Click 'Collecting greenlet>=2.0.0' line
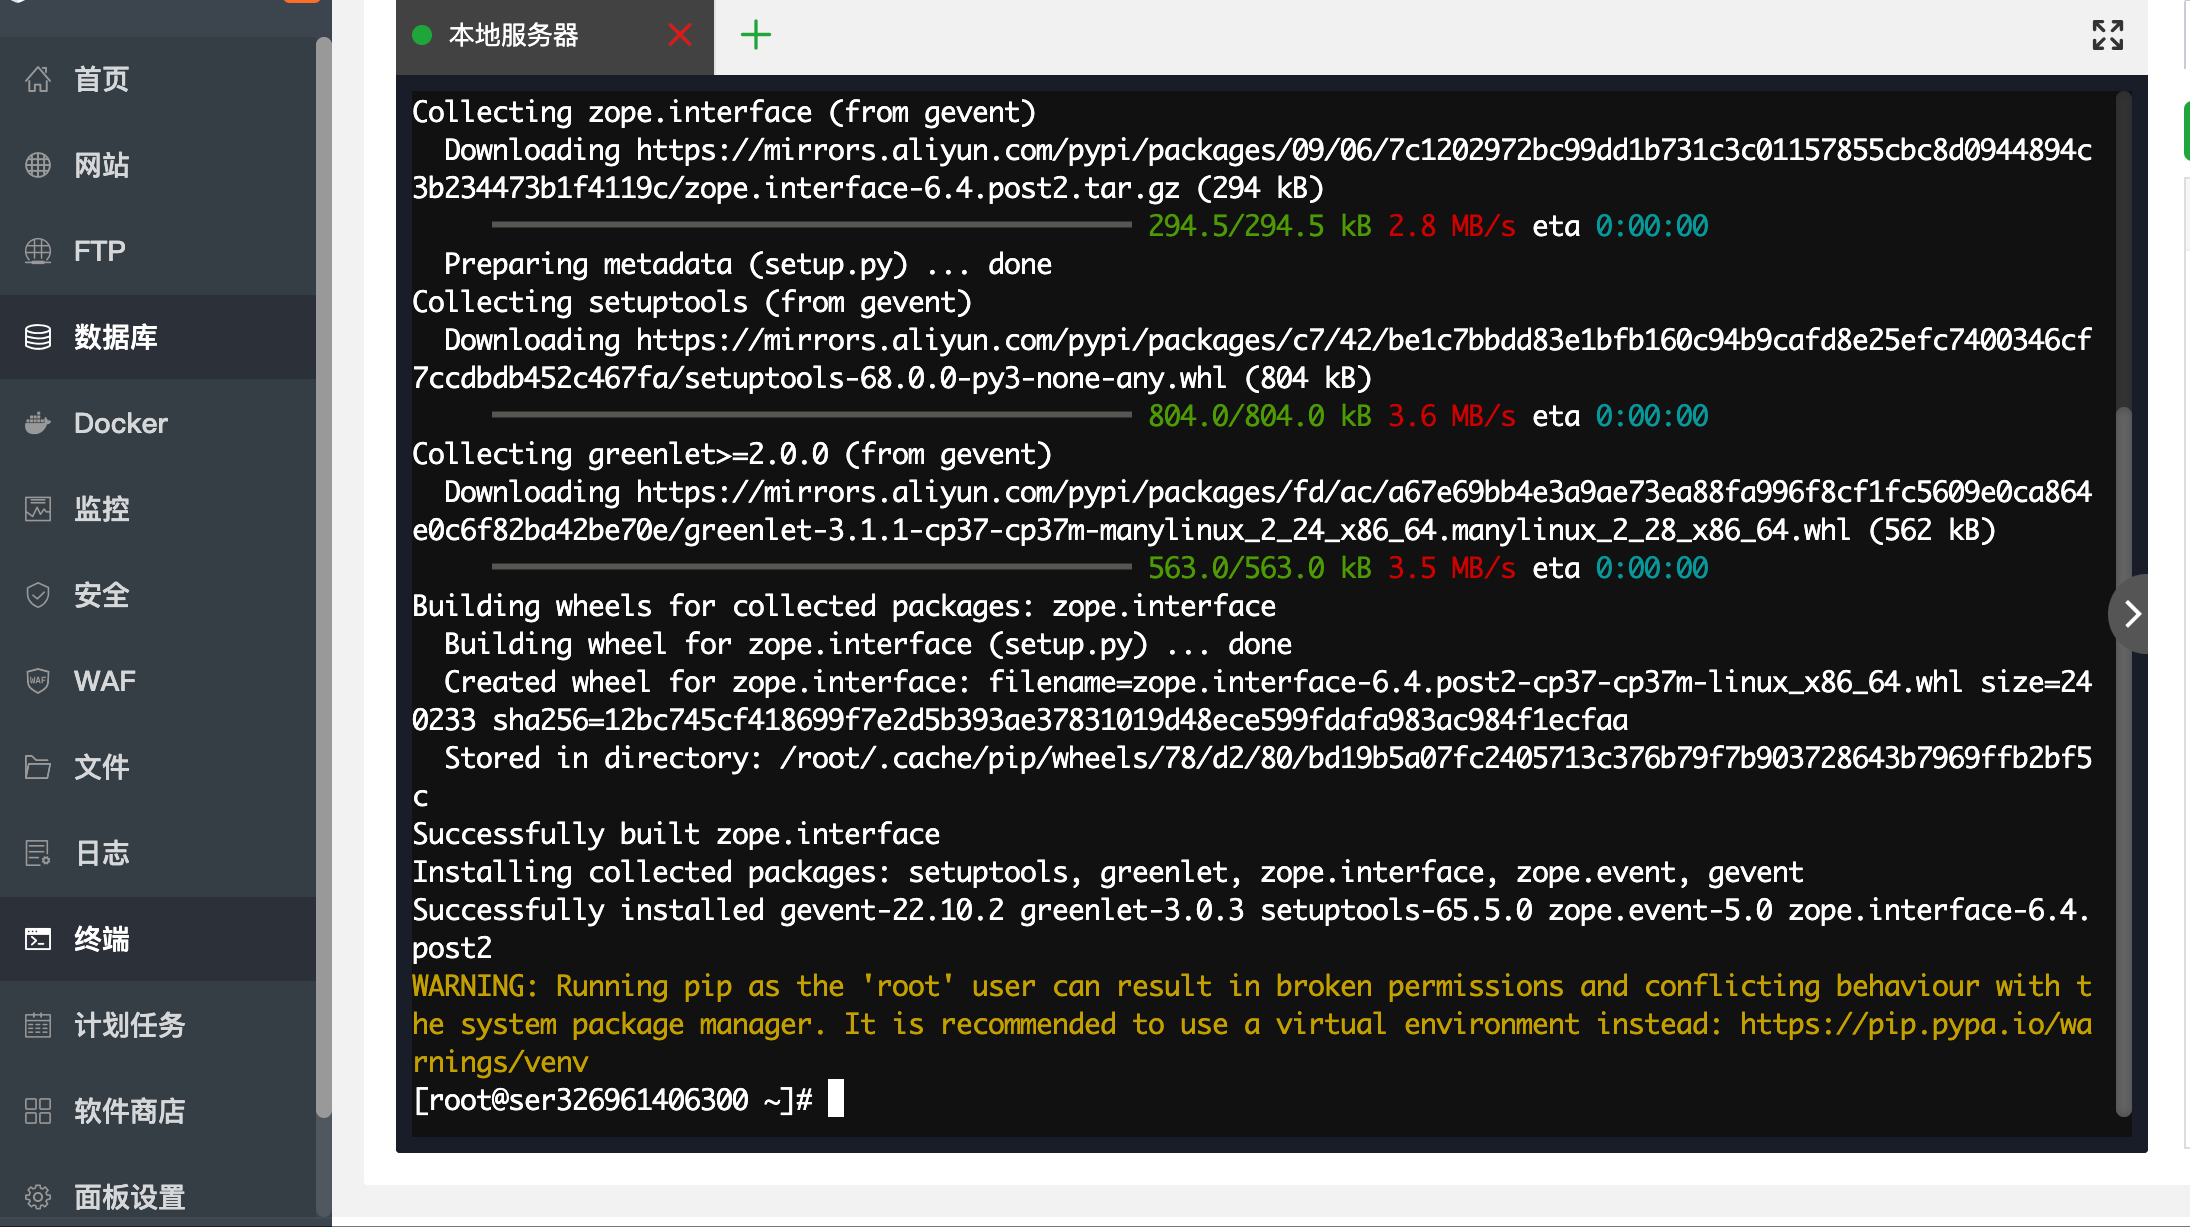2190x1227 pixels. click(732, 454)
